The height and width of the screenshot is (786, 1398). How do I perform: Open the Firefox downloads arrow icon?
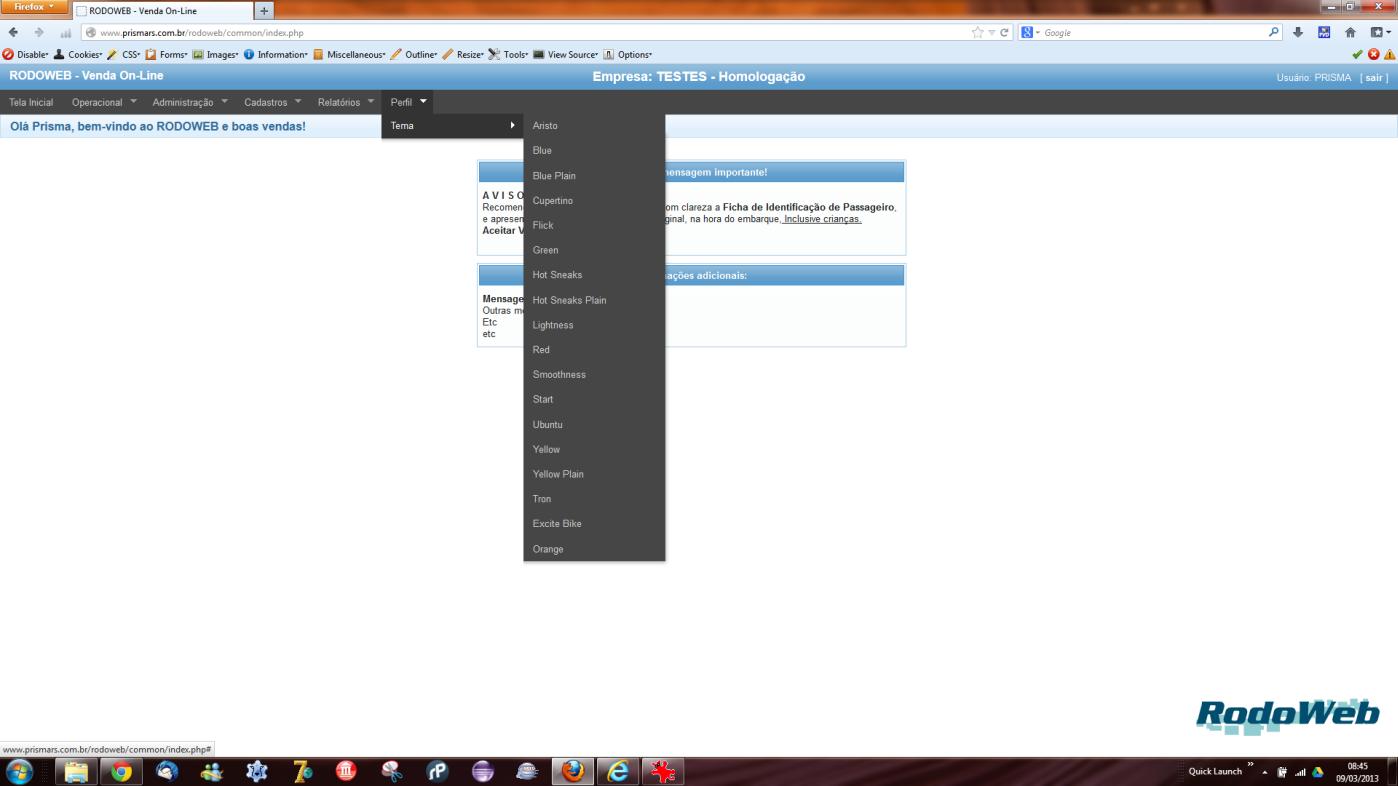click(1298, 33)
